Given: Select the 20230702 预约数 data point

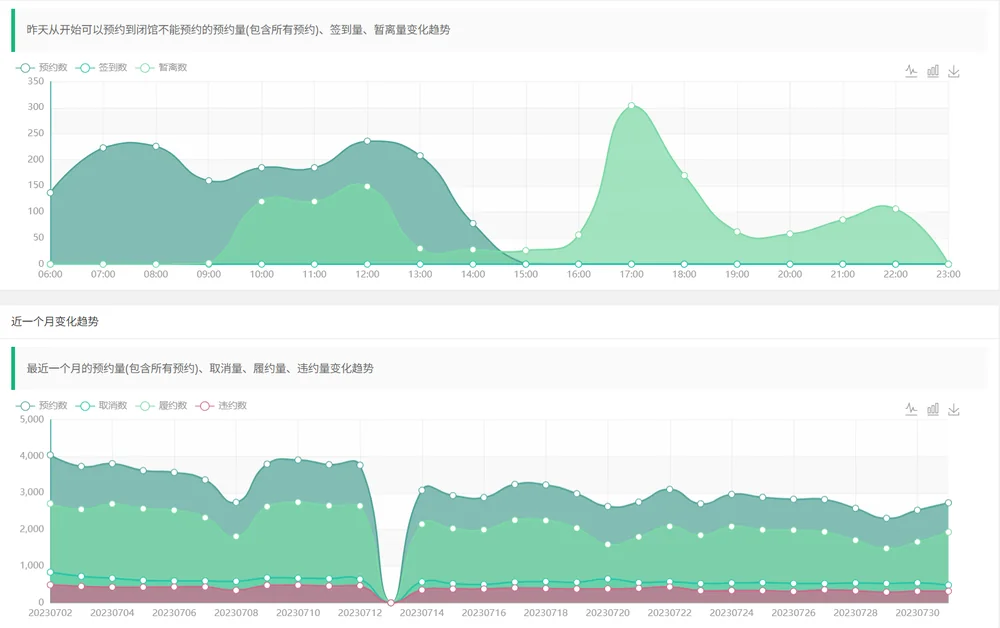Looking at the screenshot, I should (x=50, y=455).
